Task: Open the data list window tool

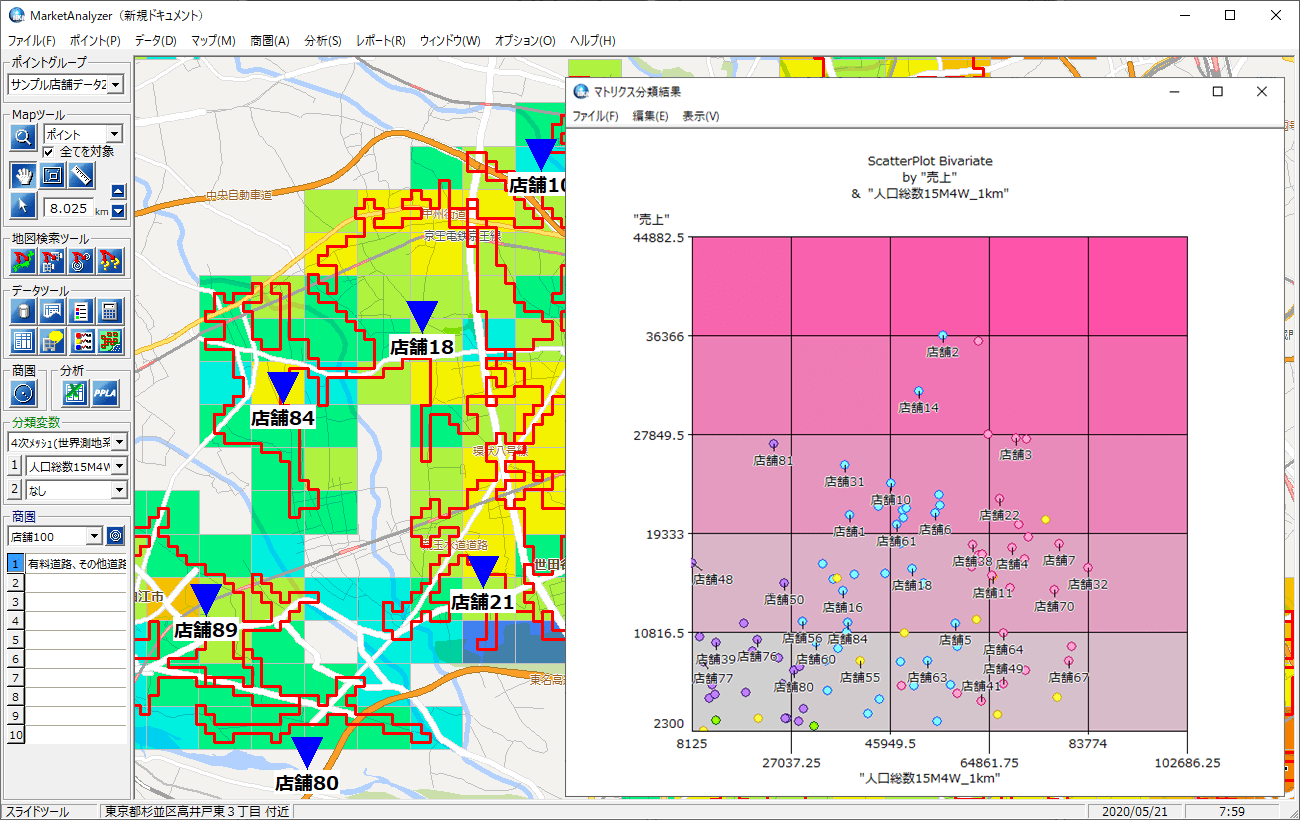Action: (x=52, y=311)
